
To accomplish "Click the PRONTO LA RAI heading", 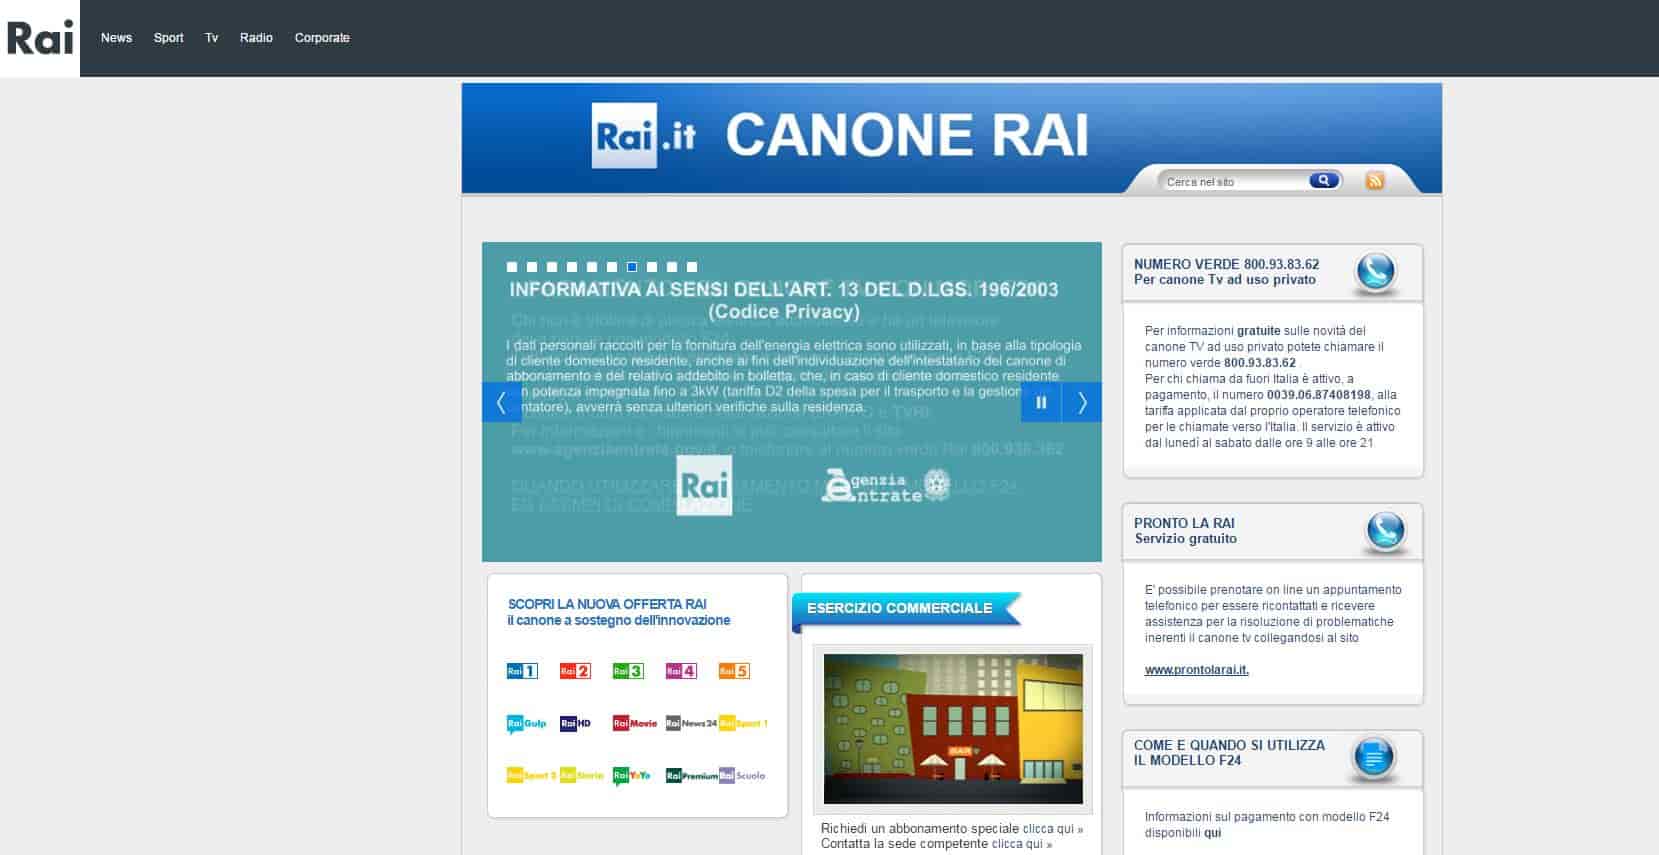I will coord(1184,523).
